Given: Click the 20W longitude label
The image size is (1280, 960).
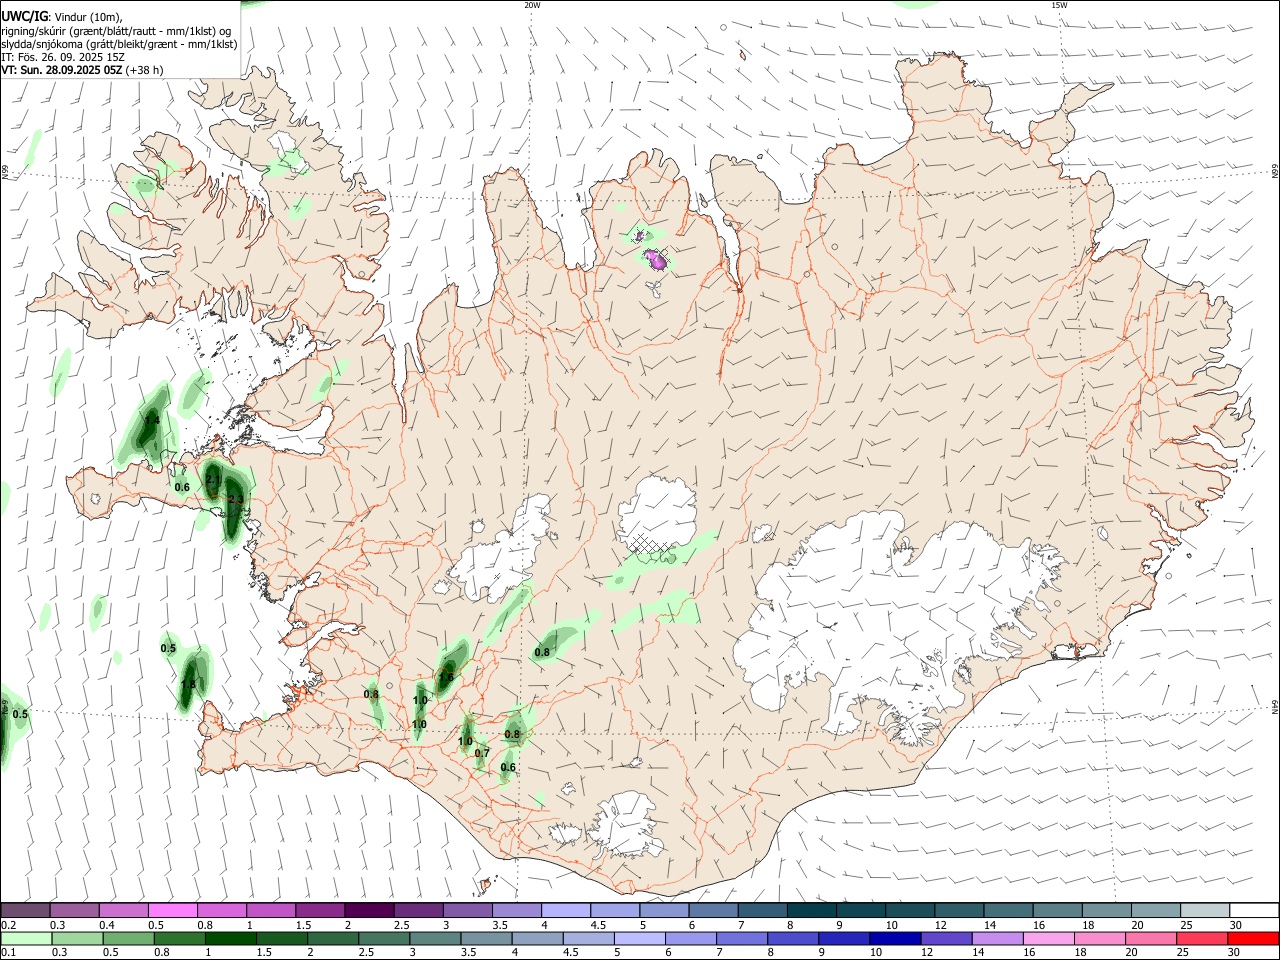Looking at the screenshot, I should 532,5.
